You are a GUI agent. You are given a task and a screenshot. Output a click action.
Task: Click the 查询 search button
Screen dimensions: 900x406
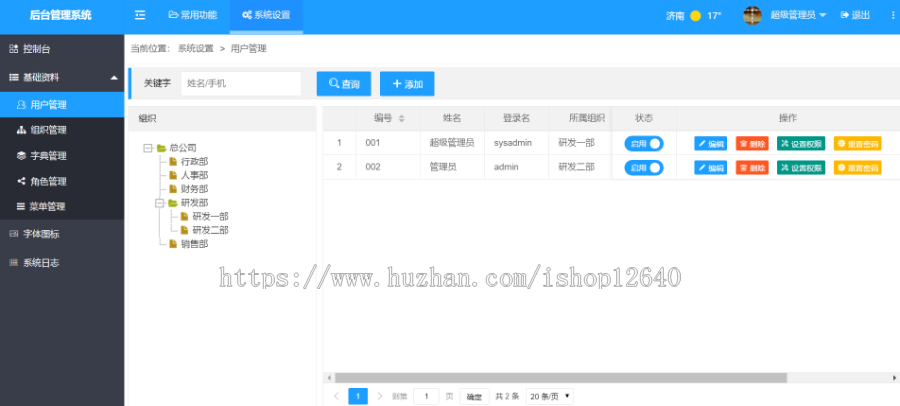(x=344, y=84)
